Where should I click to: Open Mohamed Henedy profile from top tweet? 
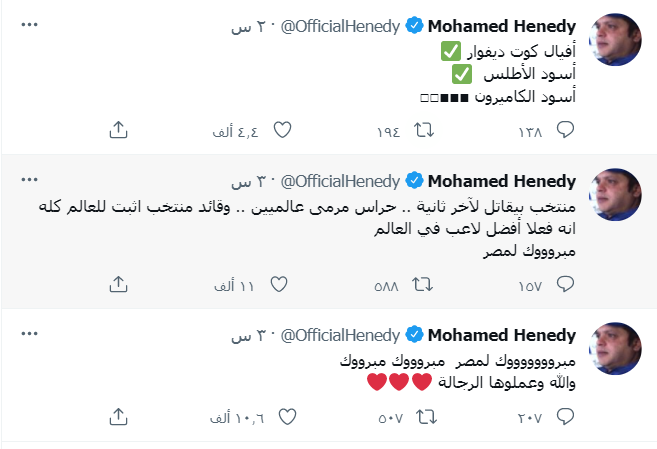502,24
